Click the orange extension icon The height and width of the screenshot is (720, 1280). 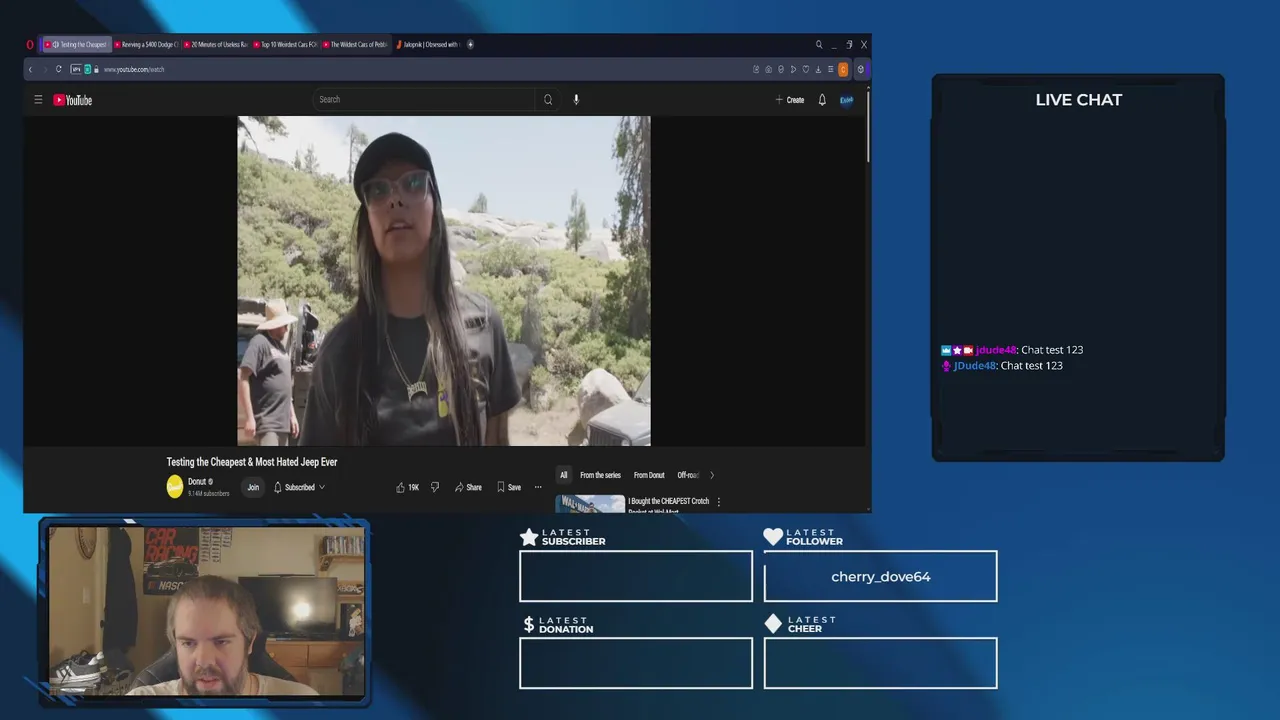[843, 69]
